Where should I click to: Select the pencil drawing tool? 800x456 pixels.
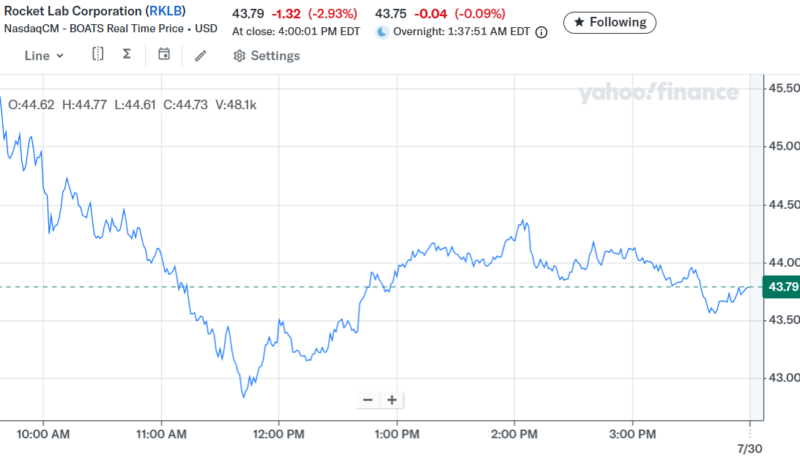(200, 55)
